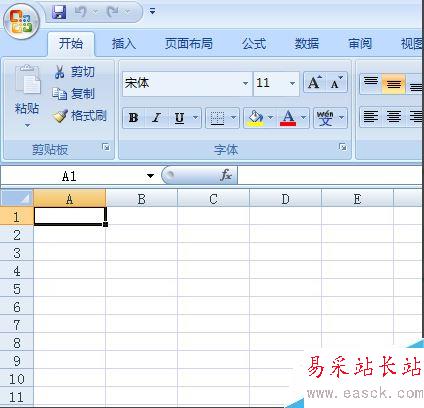
Task: Open the fill color dropdown arrow
Action: [271, 117]
